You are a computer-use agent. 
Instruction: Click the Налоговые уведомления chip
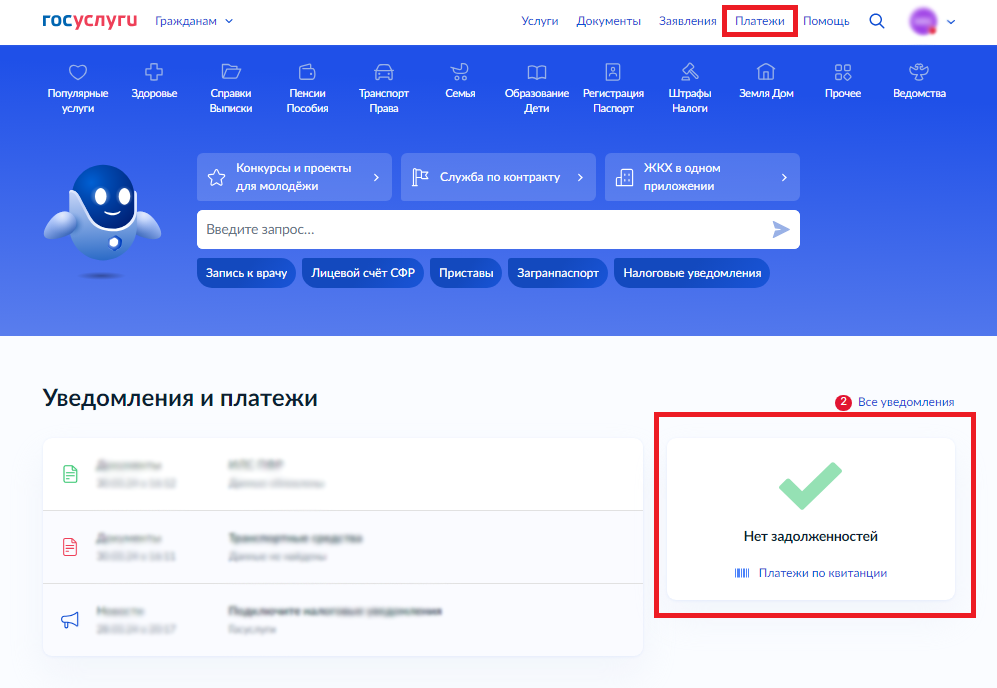(x=691, y=271)
